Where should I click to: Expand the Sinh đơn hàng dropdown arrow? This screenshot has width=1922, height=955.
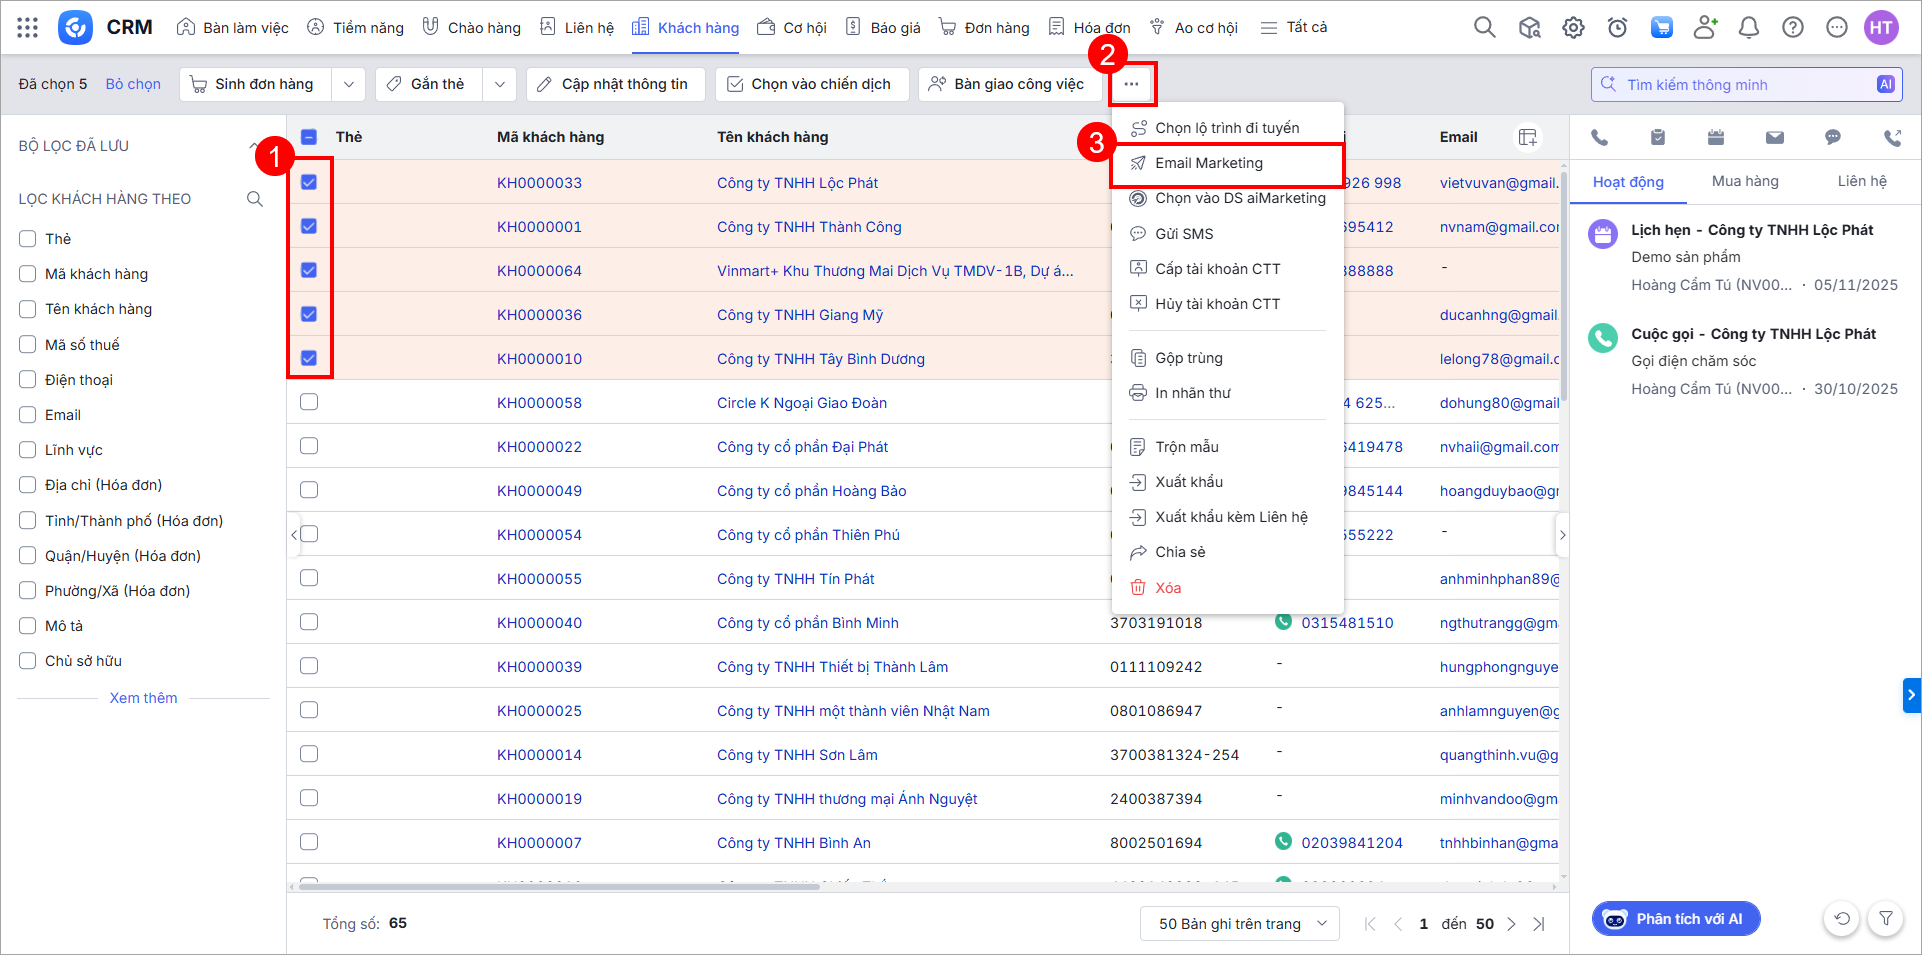point(348,84)
